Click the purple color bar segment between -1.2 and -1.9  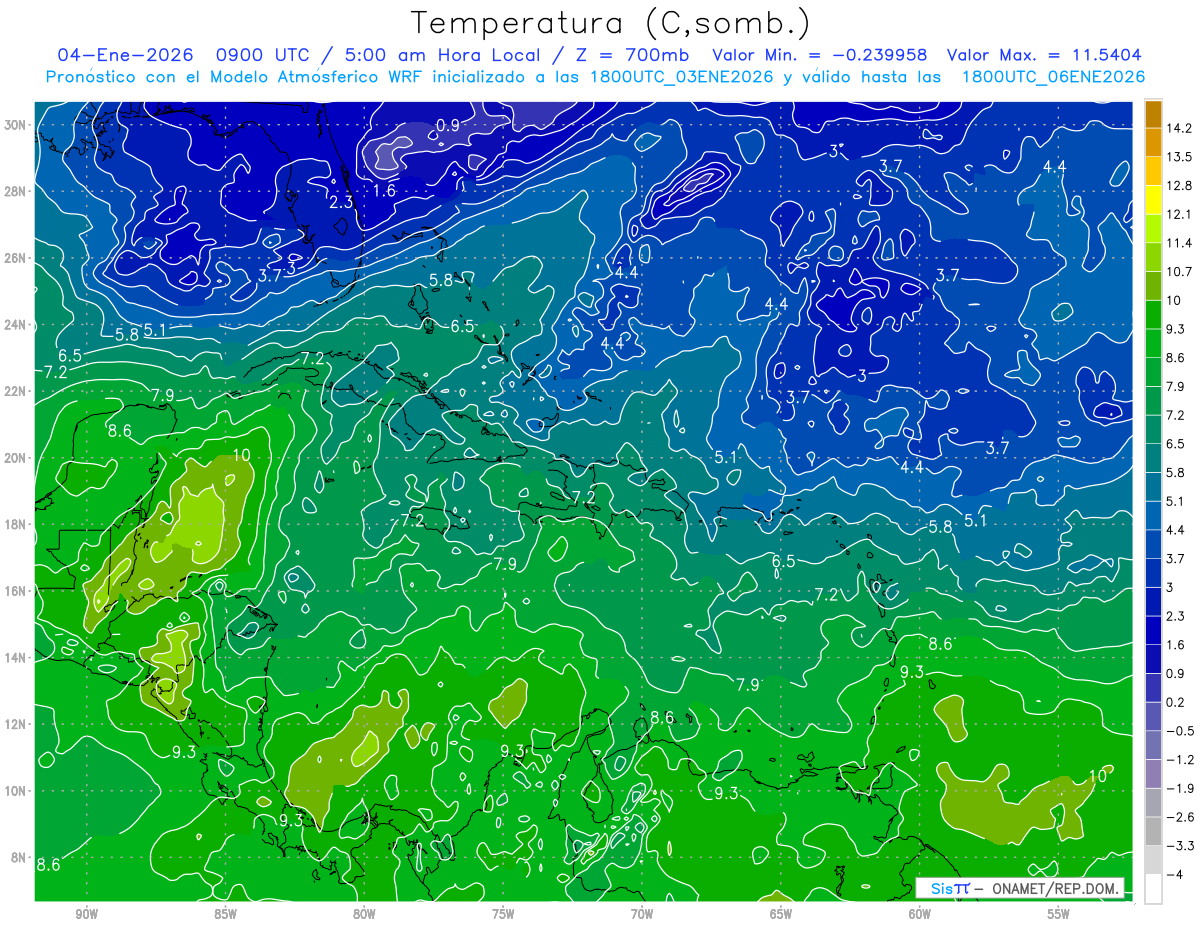click(1153, 774)
